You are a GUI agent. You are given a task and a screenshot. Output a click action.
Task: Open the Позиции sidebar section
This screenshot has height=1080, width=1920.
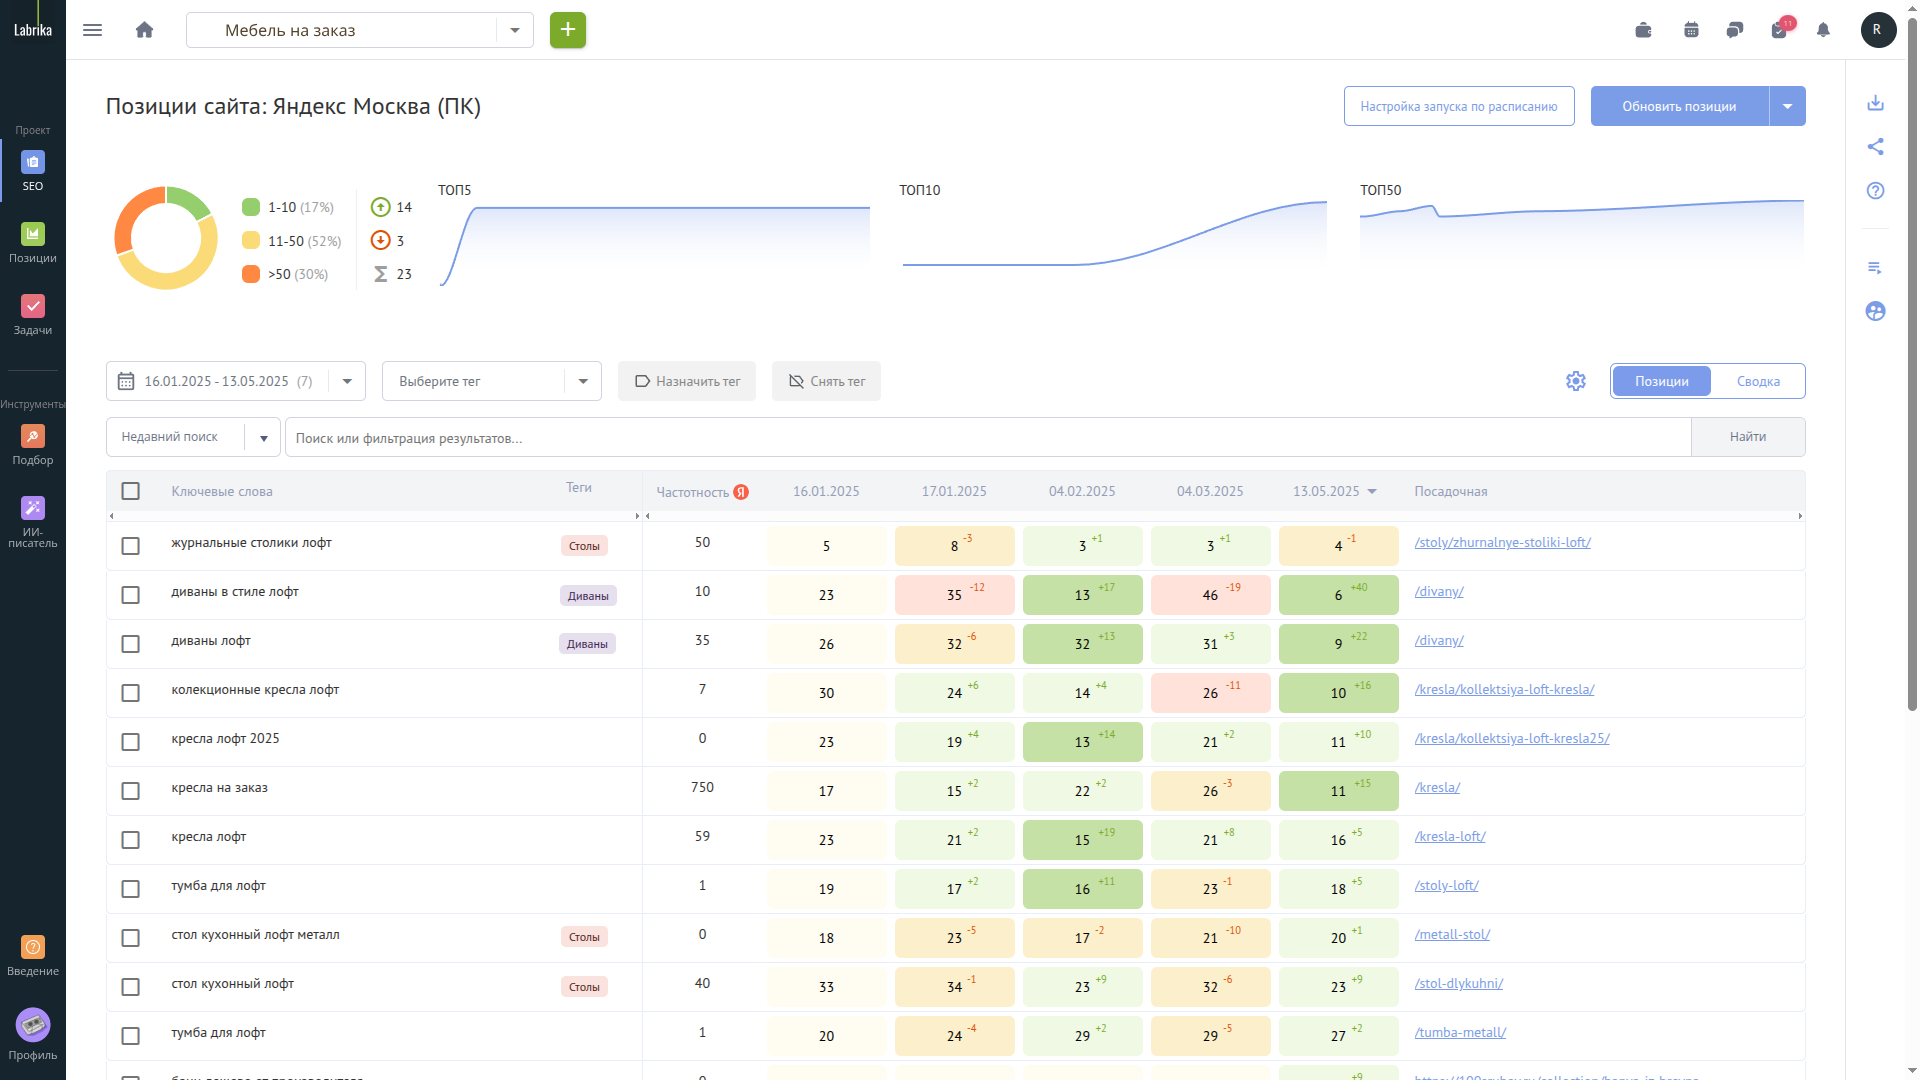33,243
